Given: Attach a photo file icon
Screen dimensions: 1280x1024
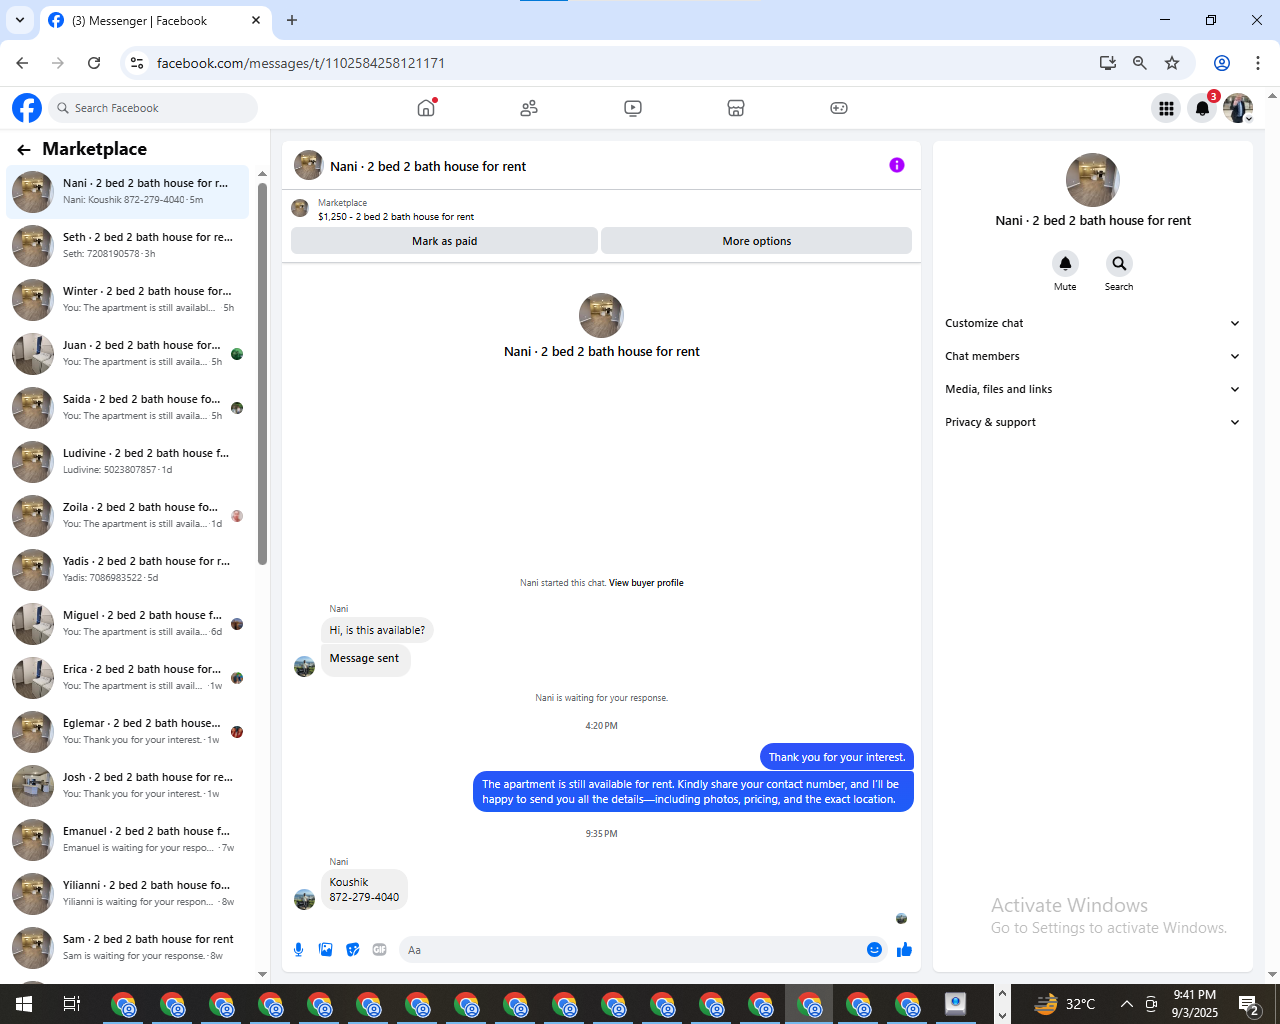Looking at the screenshot, I should 325,950.
